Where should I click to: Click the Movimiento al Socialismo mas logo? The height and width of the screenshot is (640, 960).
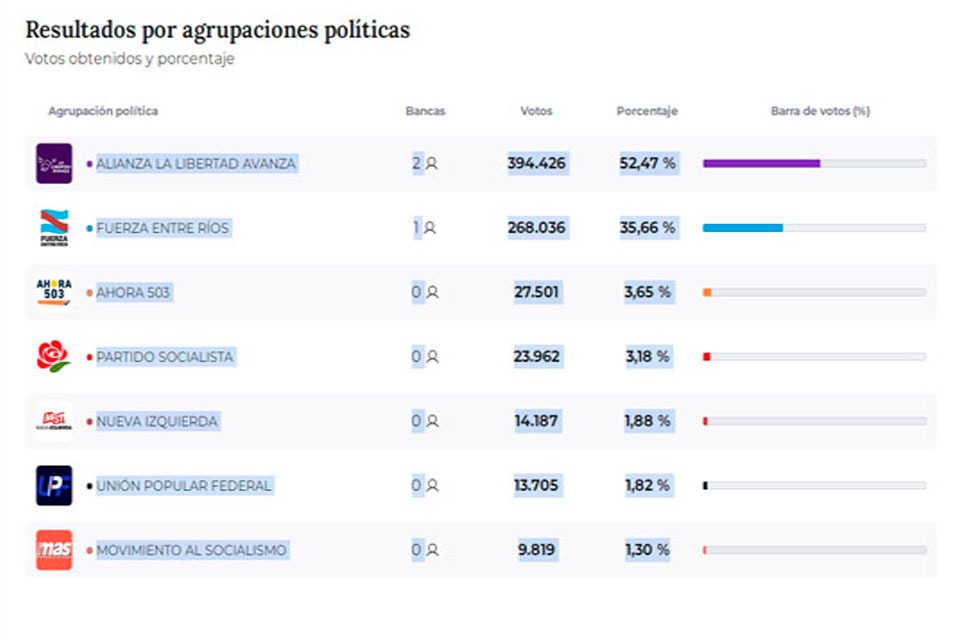click(54, 549)
